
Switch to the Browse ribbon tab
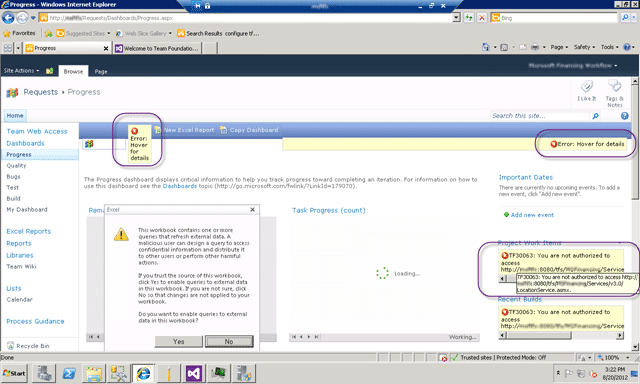click(x=73, y=71)
